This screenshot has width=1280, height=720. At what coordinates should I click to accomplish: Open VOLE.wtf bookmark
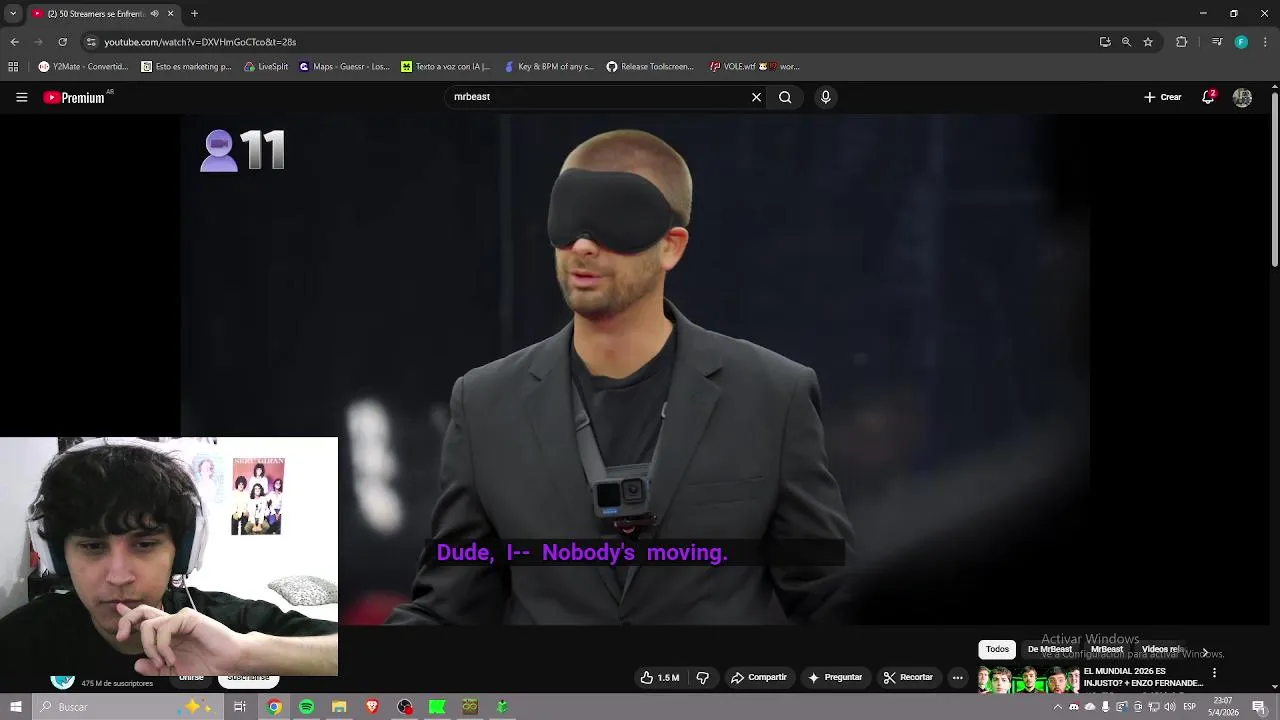point(754,67)
